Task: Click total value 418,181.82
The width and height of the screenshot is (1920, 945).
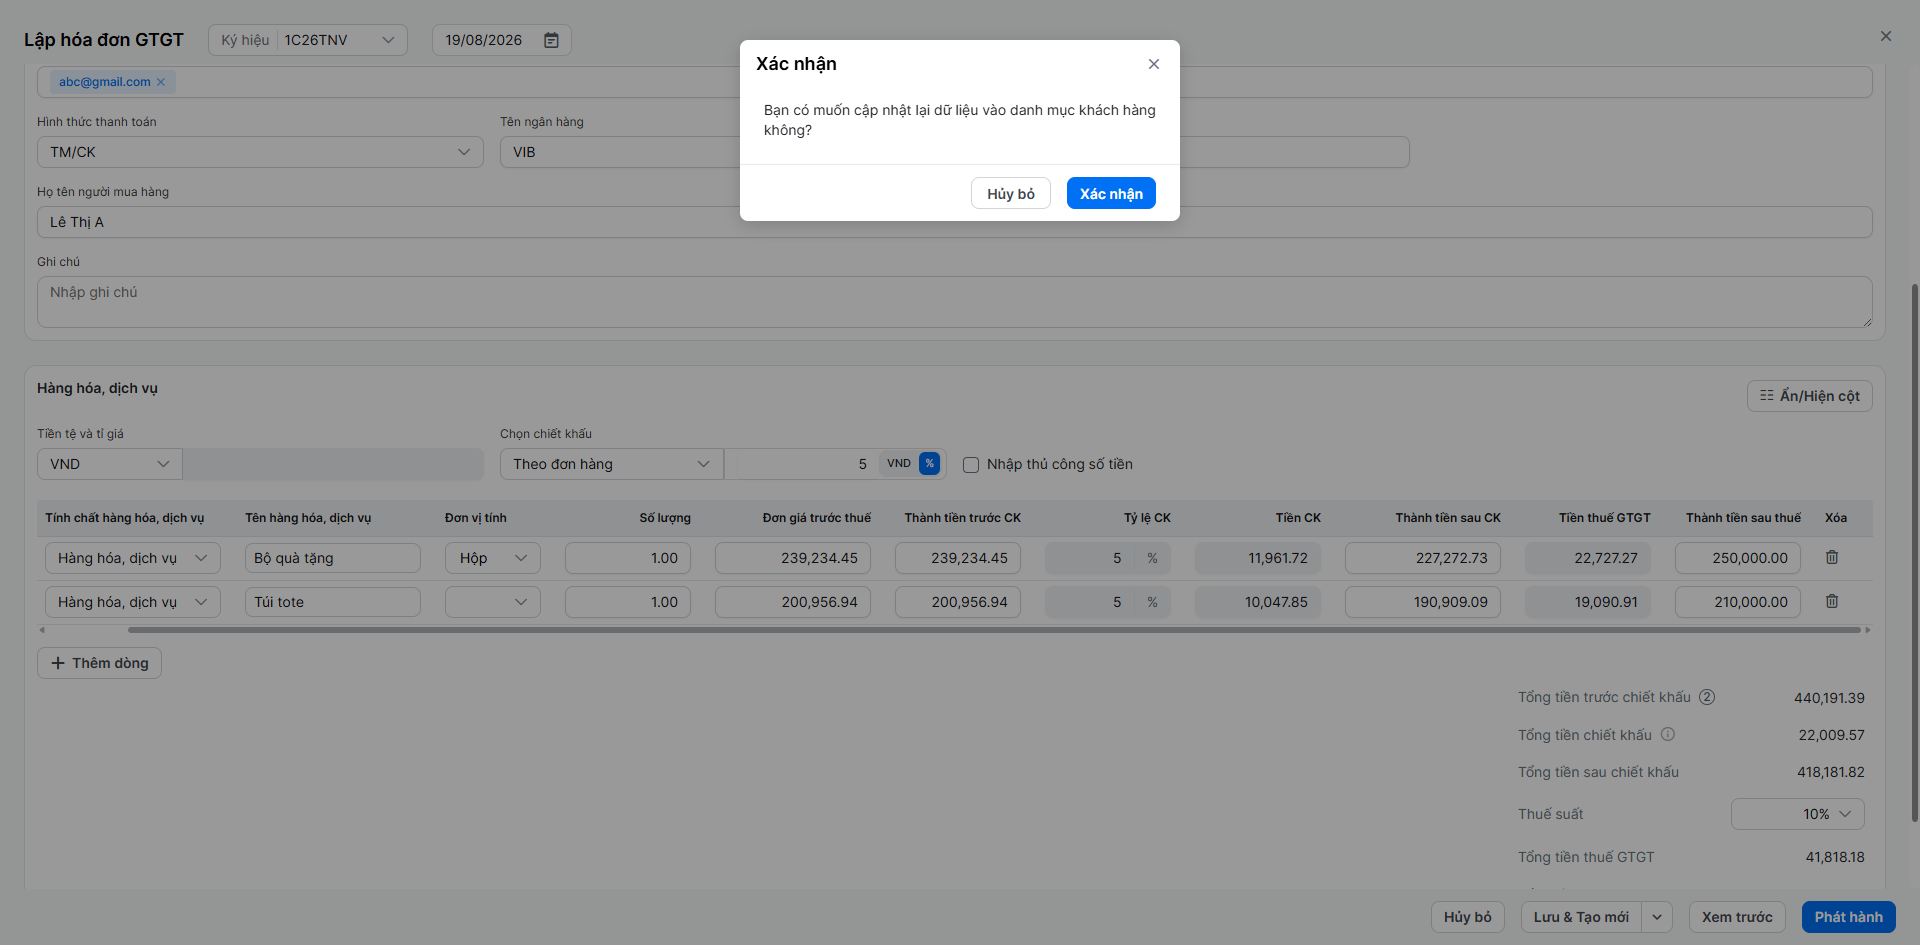Action: [1830, 772]
